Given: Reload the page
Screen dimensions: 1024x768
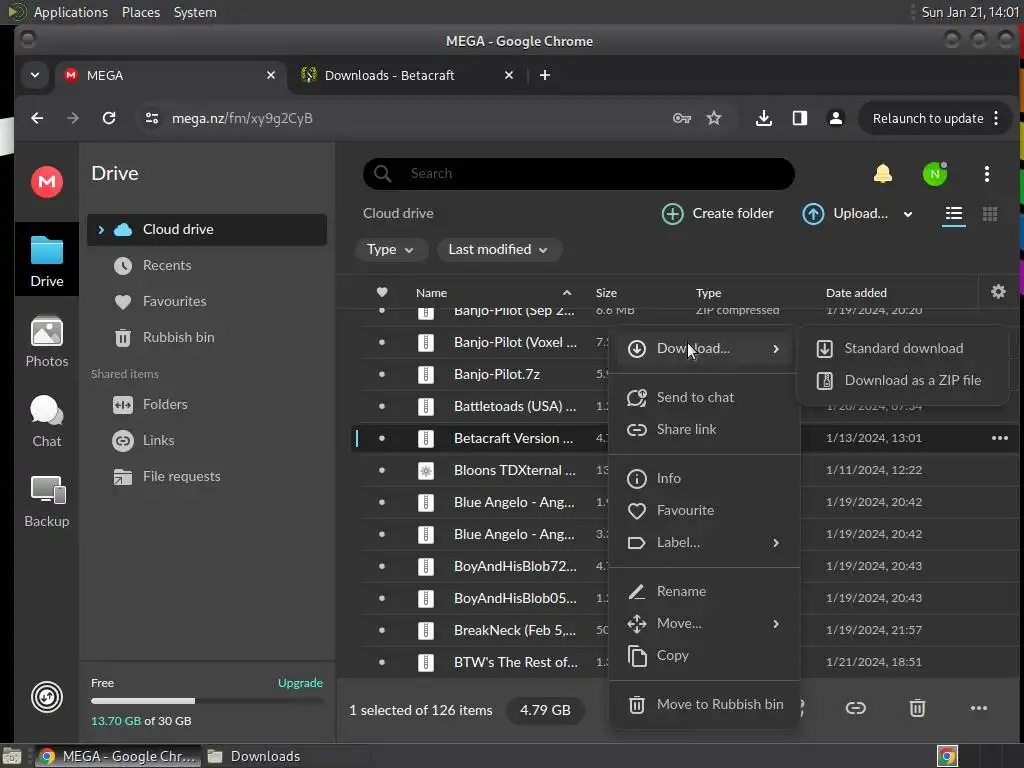Looking at the screenshot, I should pos(109,118).
